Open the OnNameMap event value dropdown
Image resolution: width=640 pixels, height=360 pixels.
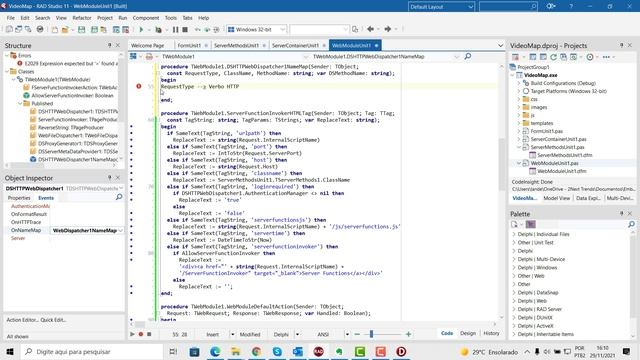[121, 231]
